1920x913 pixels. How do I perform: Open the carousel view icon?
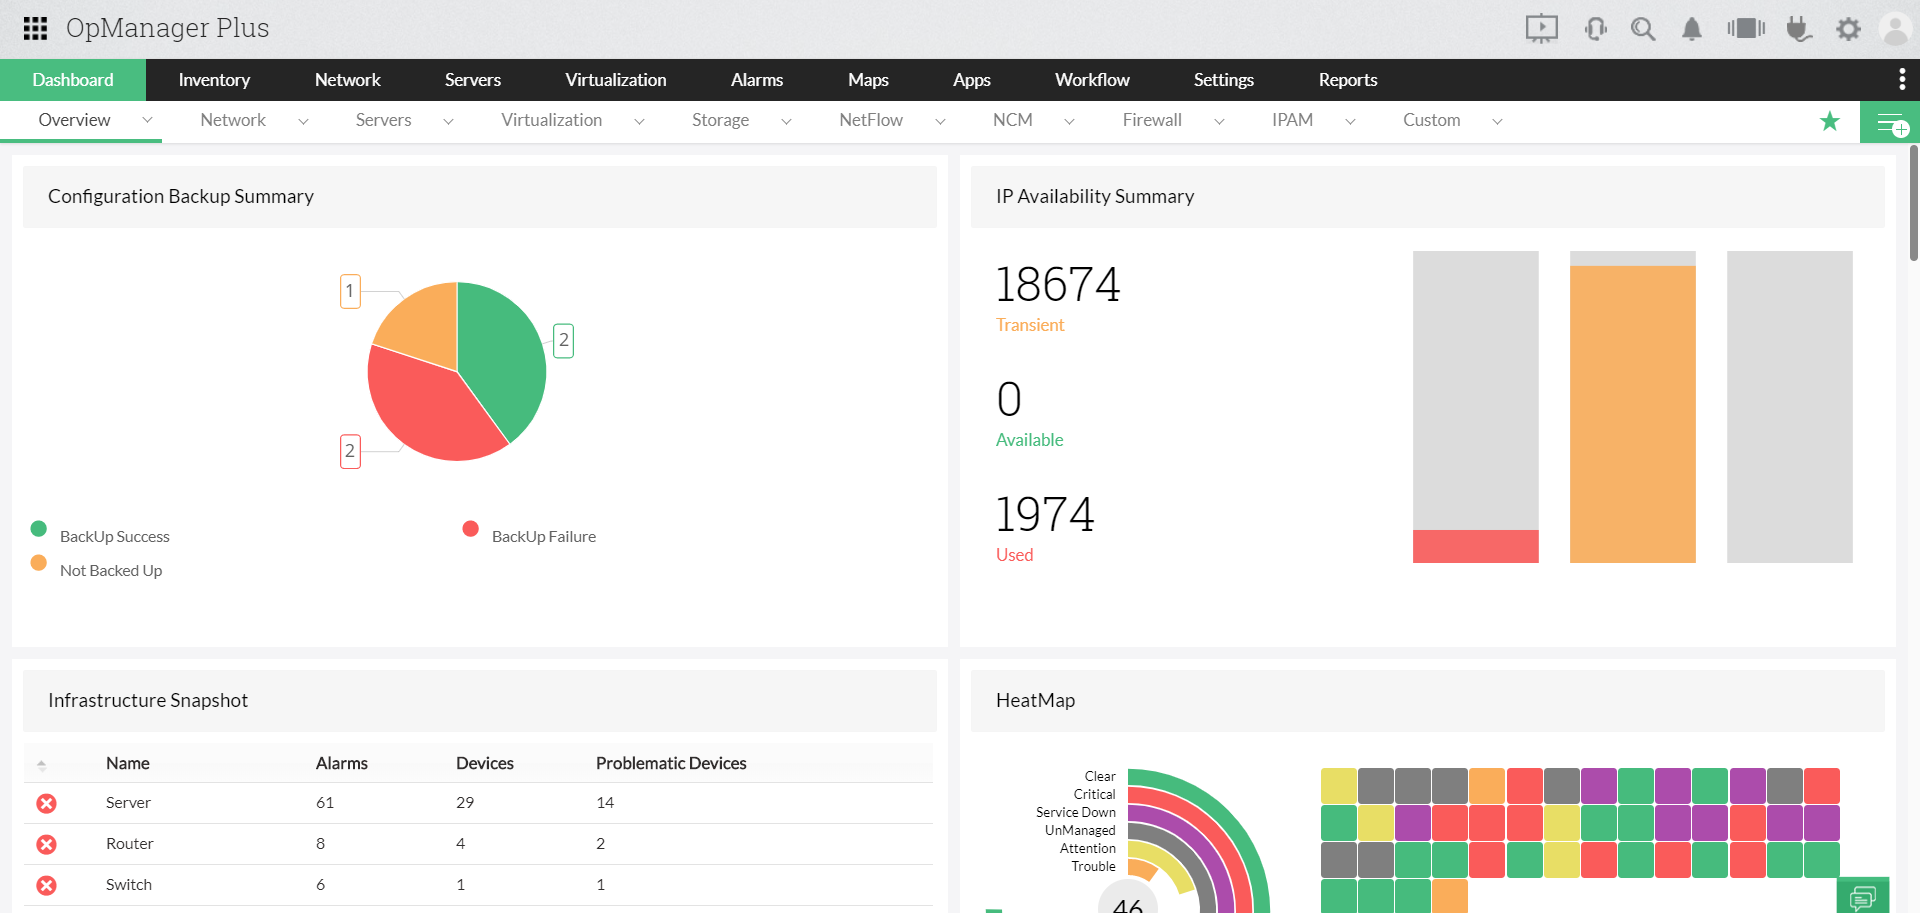pos(1746,28)
